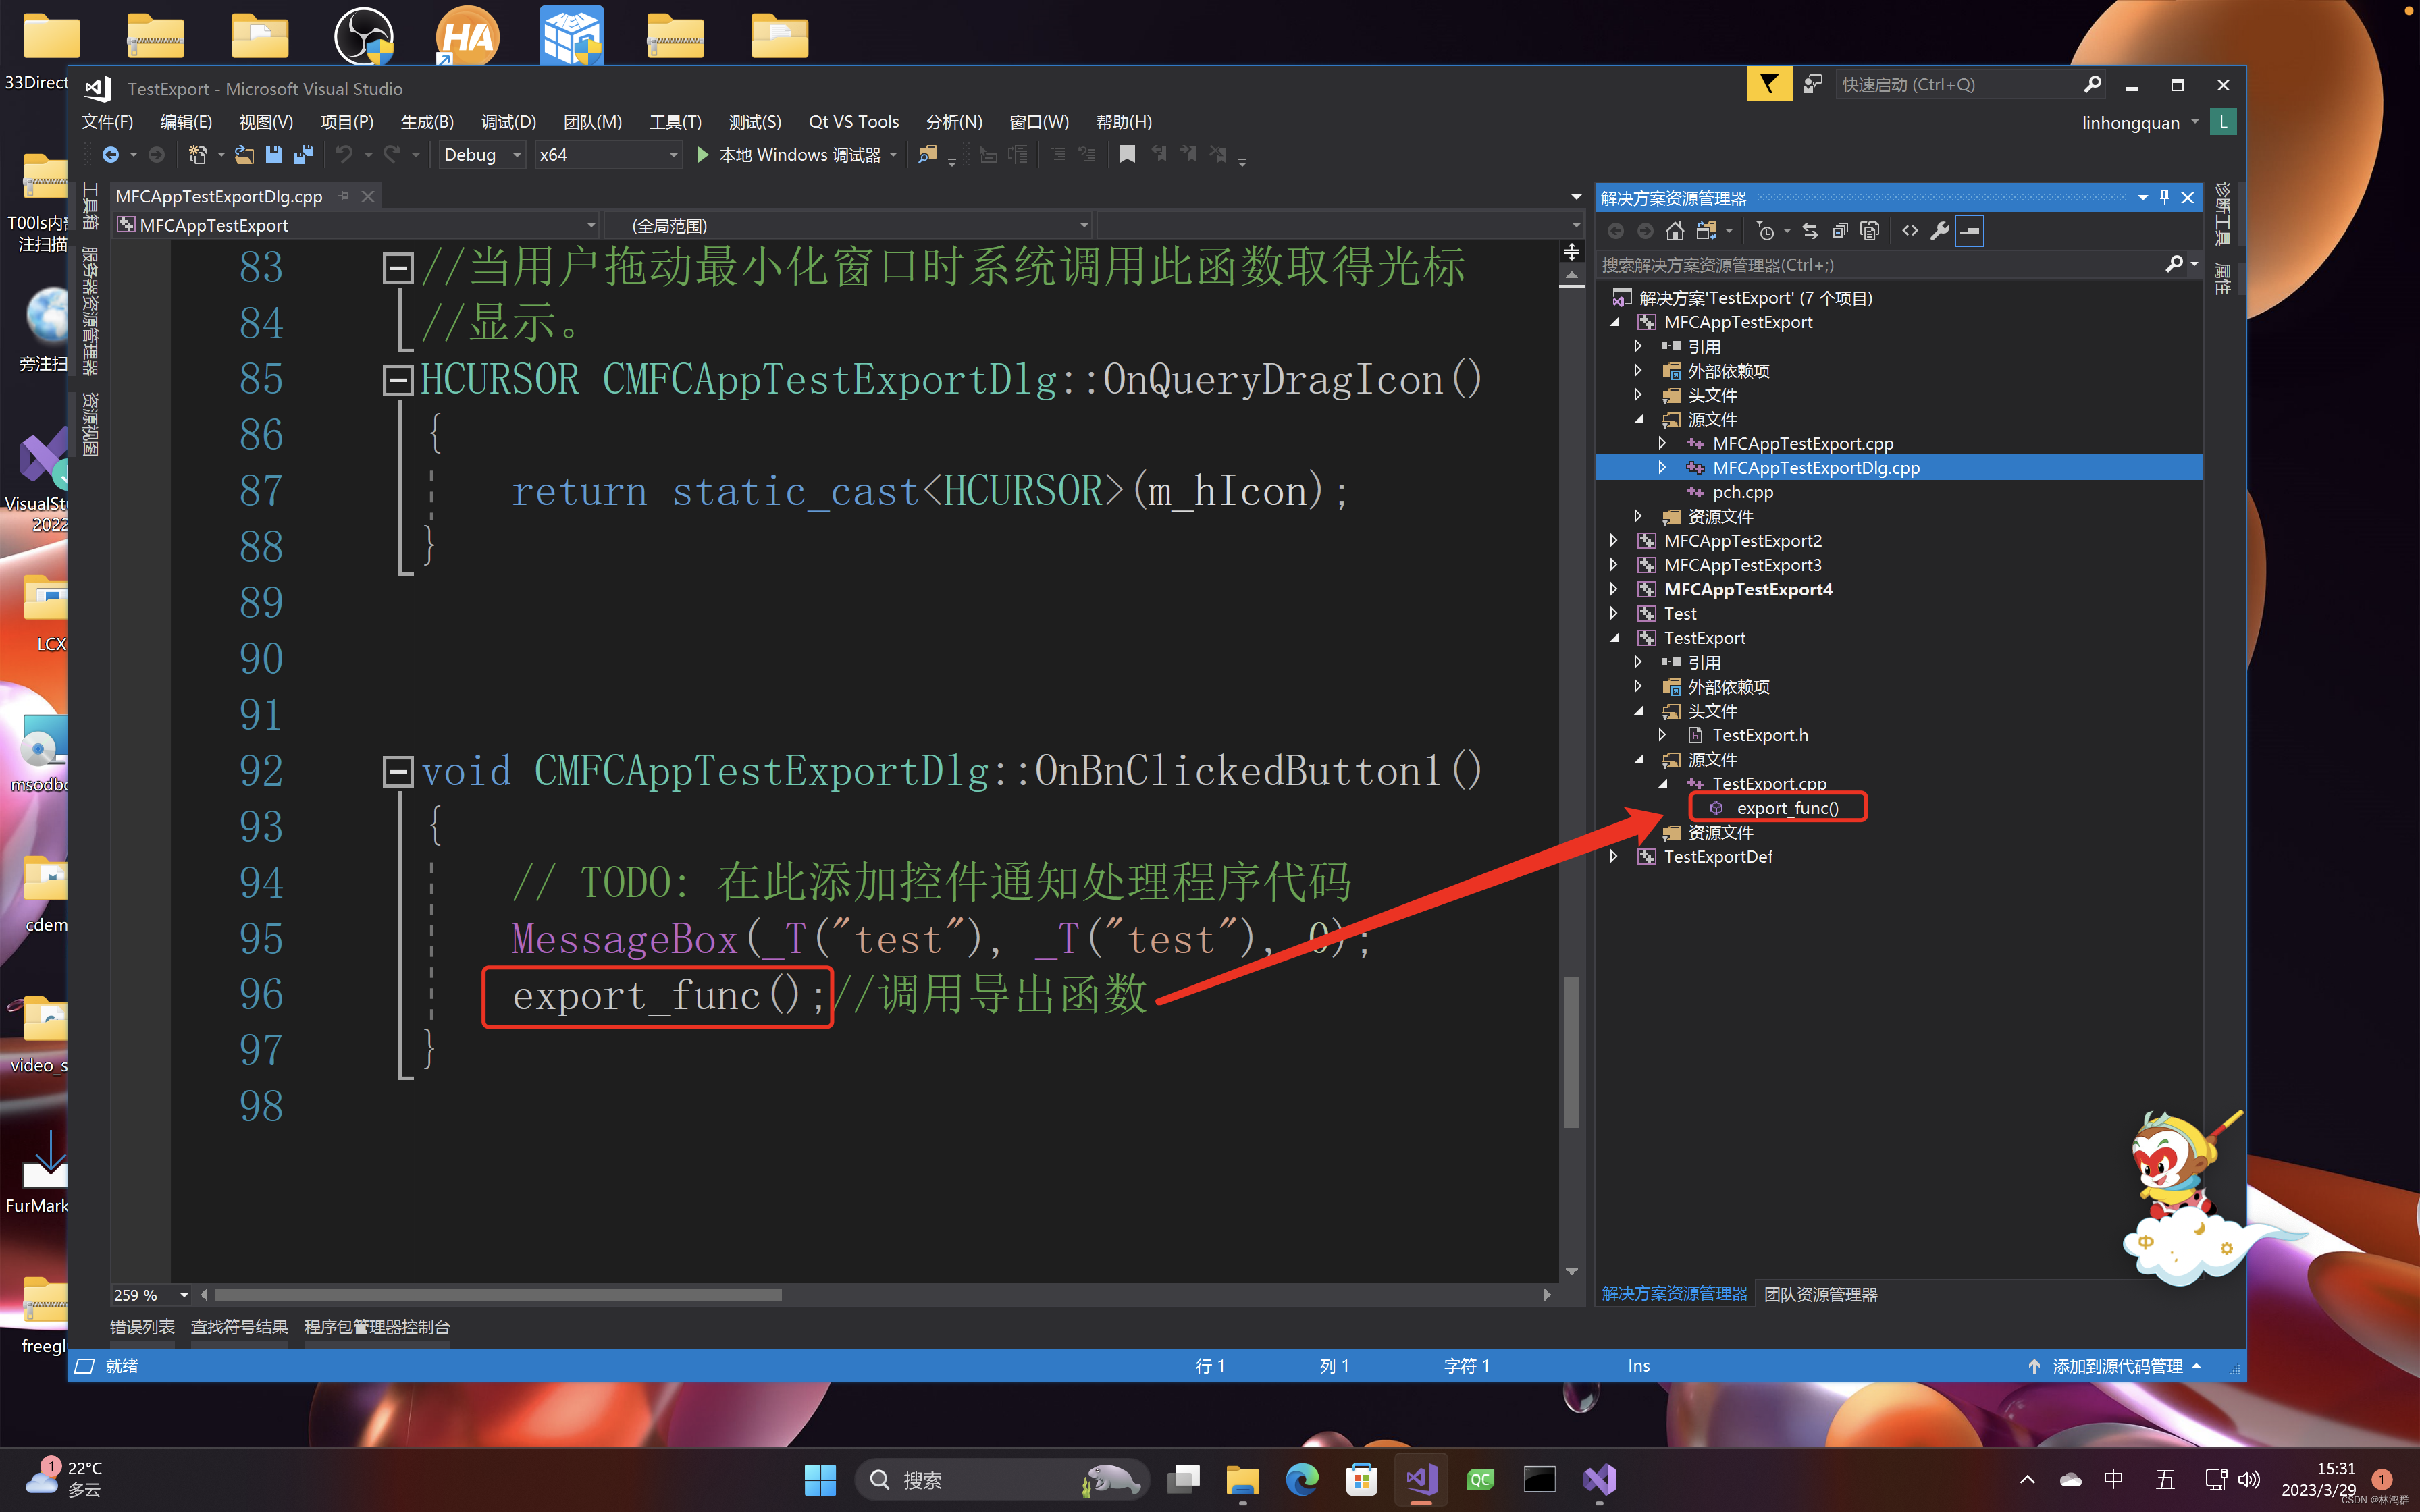
Task: Click the feedback icon beside Quick Launch
Action: tap(1813, 85)
